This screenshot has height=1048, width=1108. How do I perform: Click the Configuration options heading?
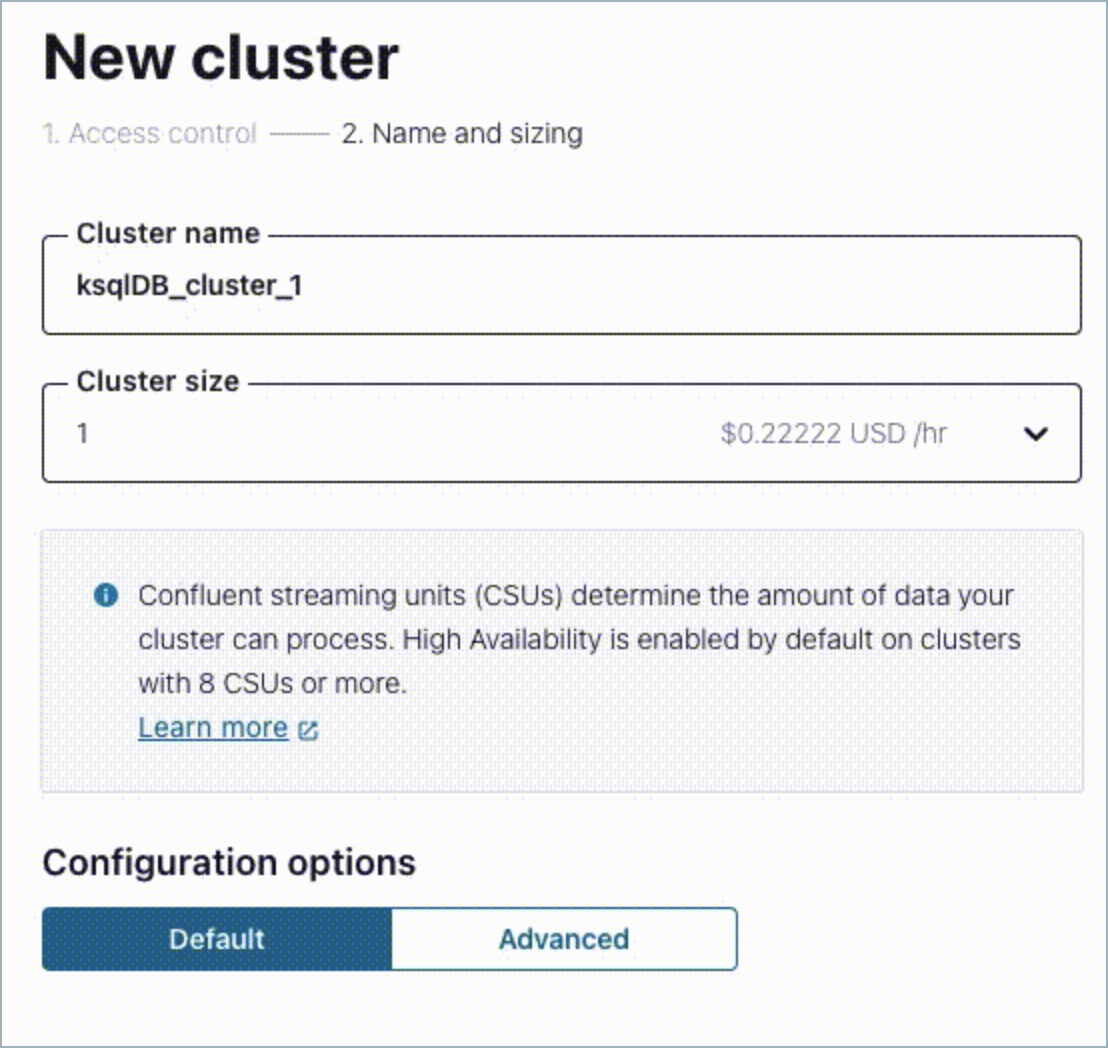pyautogui.click(x=229, y=862)
